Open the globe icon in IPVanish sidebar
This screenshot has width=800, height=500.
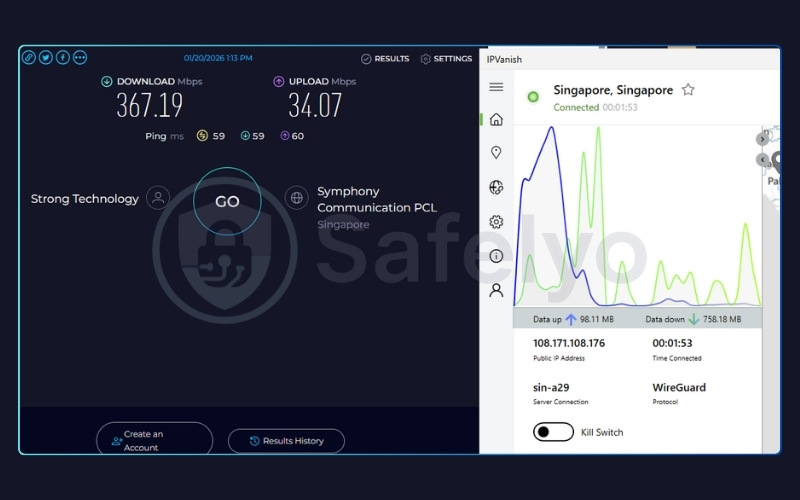[496, 187]
